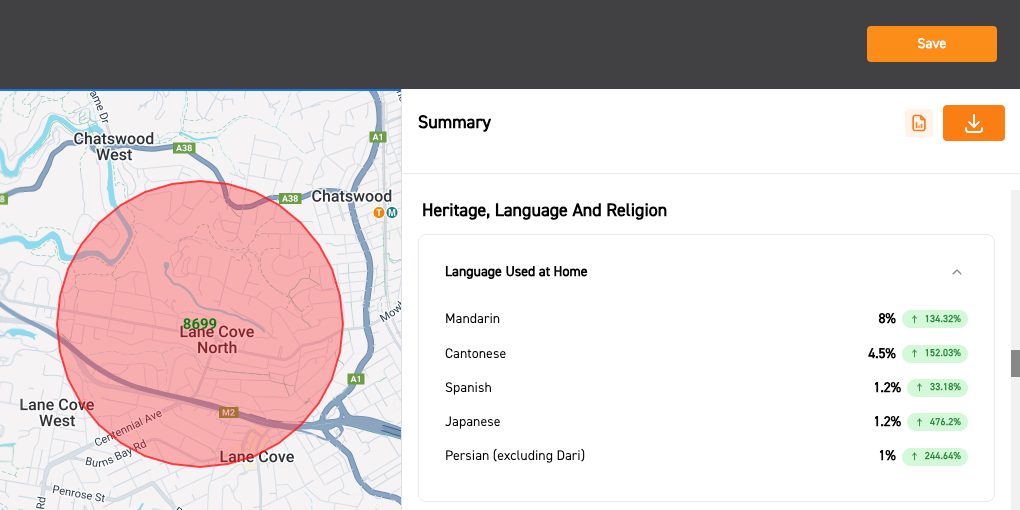Click the Persian 1% value
This screenshot has height=510, width=1020.
coord(887,456)
